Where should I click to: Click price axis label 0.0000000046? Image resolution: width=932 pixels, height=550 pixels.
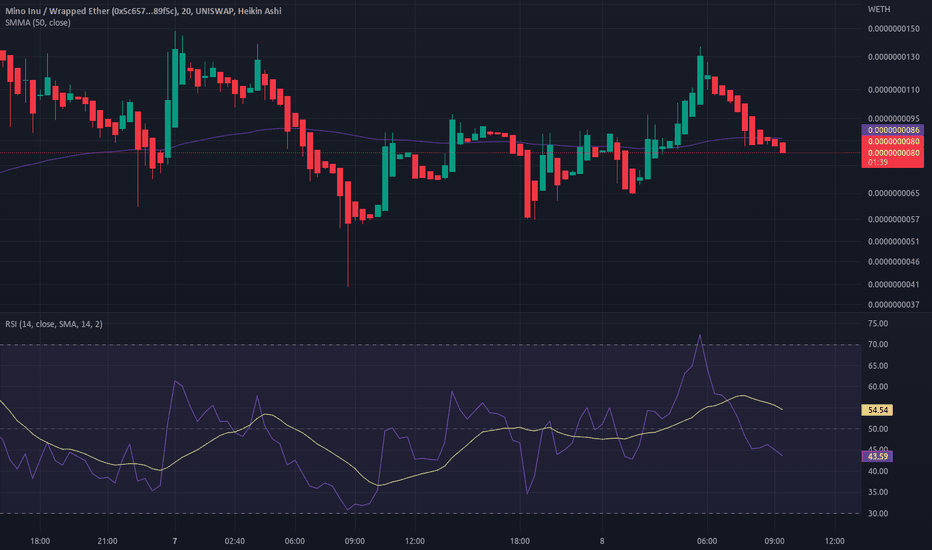coord(893,262)
